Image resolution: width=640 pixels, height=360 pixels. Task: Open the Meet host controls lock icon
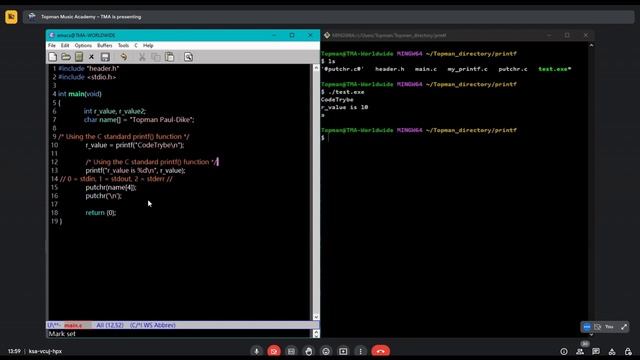[x=628, y=351]
